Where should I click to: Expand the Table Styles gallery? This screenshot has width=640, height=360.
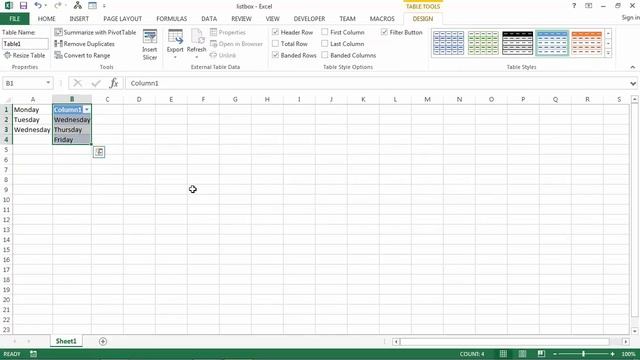[608, 53]
